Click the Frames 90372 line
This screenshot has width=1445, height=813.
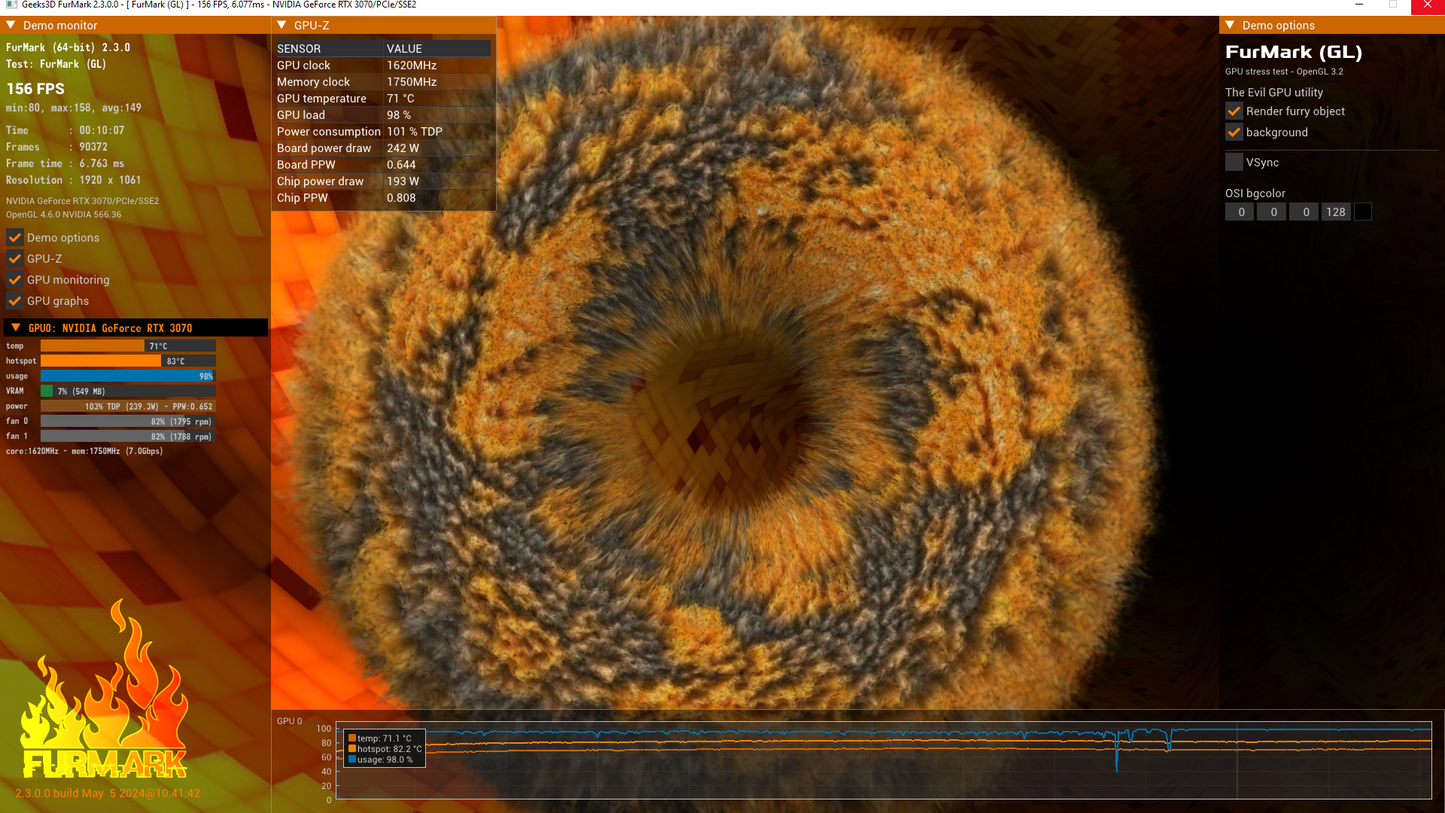tap(57, 147)
